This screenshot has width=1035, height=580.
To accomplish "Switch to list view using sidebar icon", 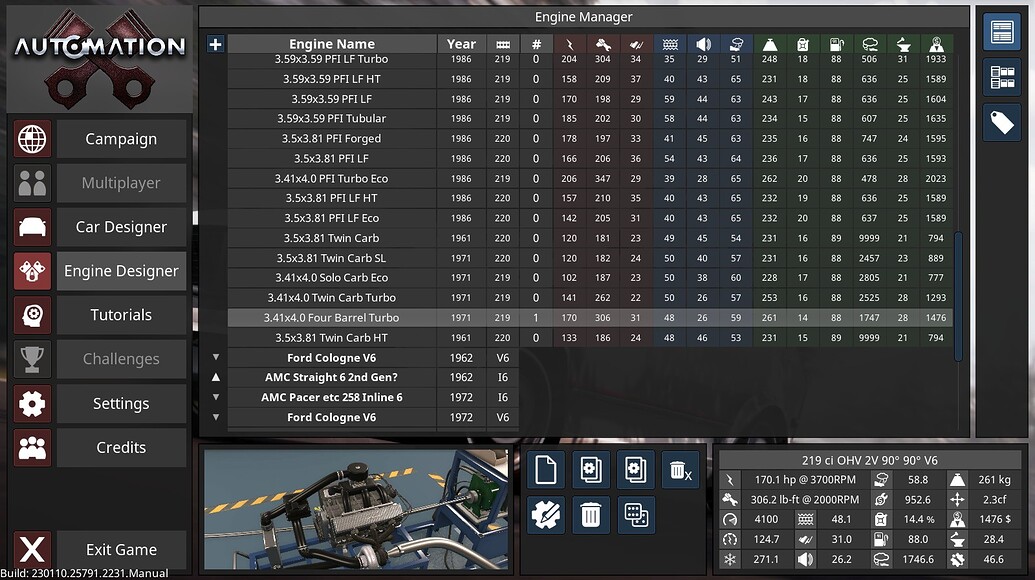I will 1001,32.
